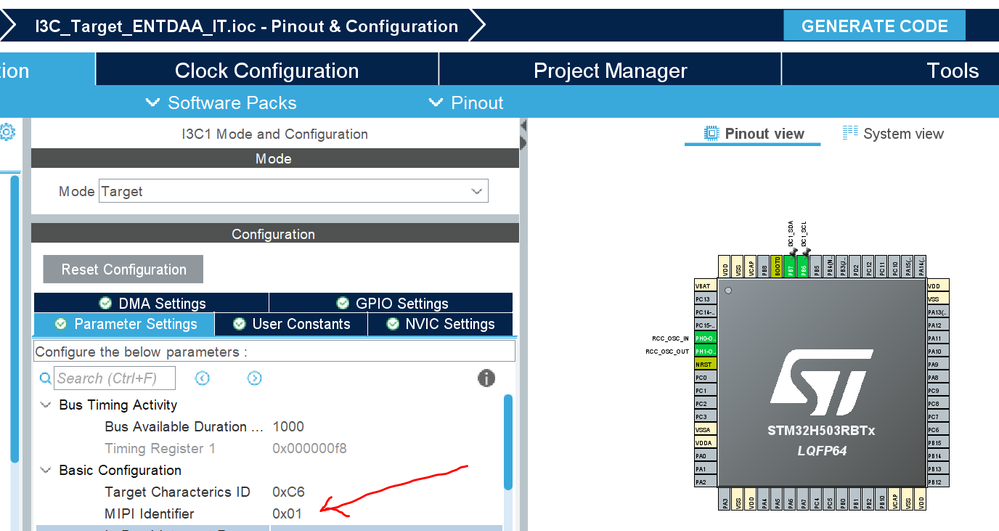Click the GENERATE CODE button
This screenshot has width=999, height=531.
874,26
